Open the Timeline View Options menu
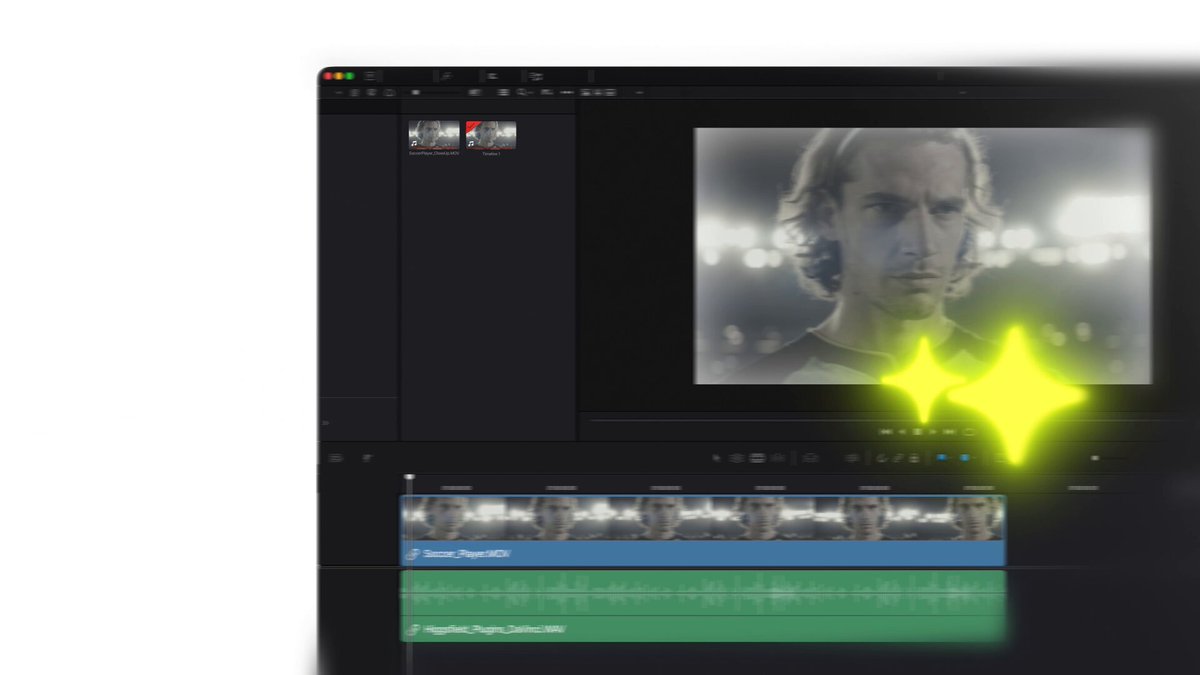Screen dimensions: 1200x675 point(336,458)
